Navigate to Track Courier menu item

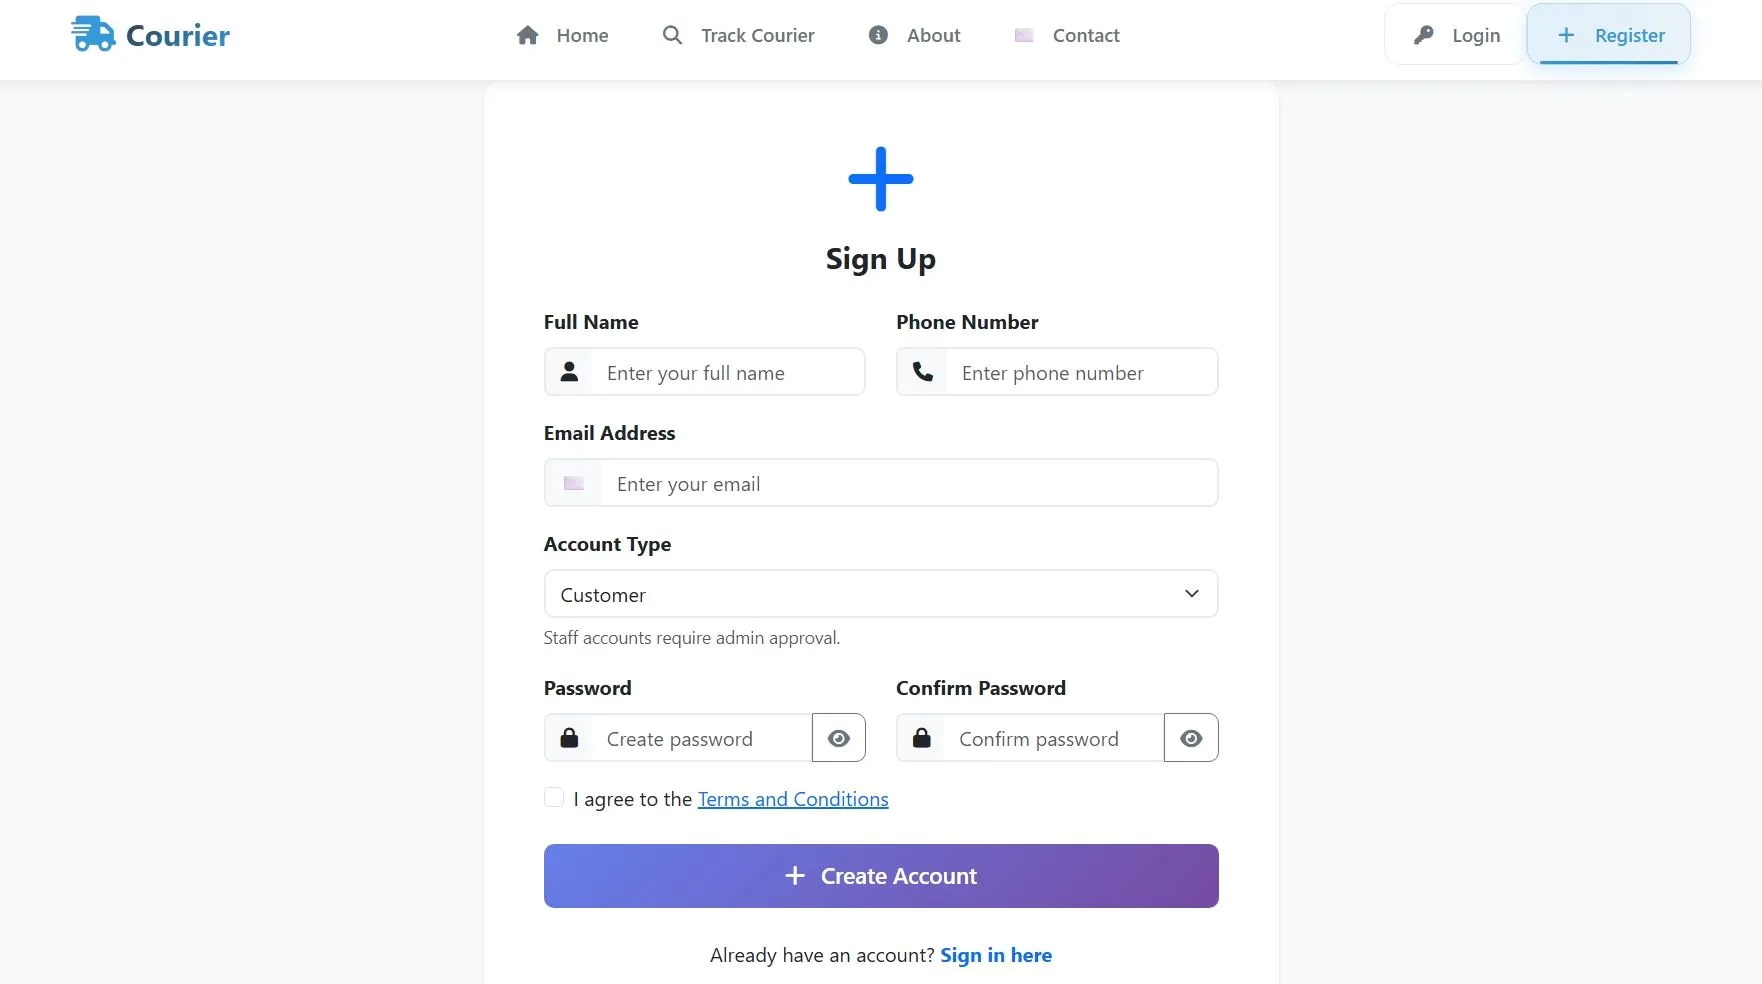coord(757,35)
